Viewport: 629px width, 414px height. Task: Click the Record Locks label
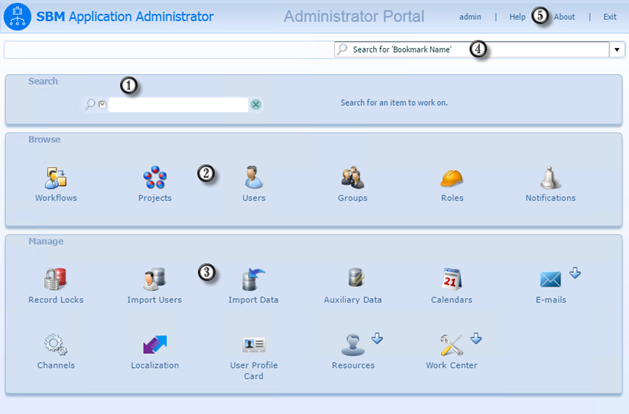coord(56,300)
